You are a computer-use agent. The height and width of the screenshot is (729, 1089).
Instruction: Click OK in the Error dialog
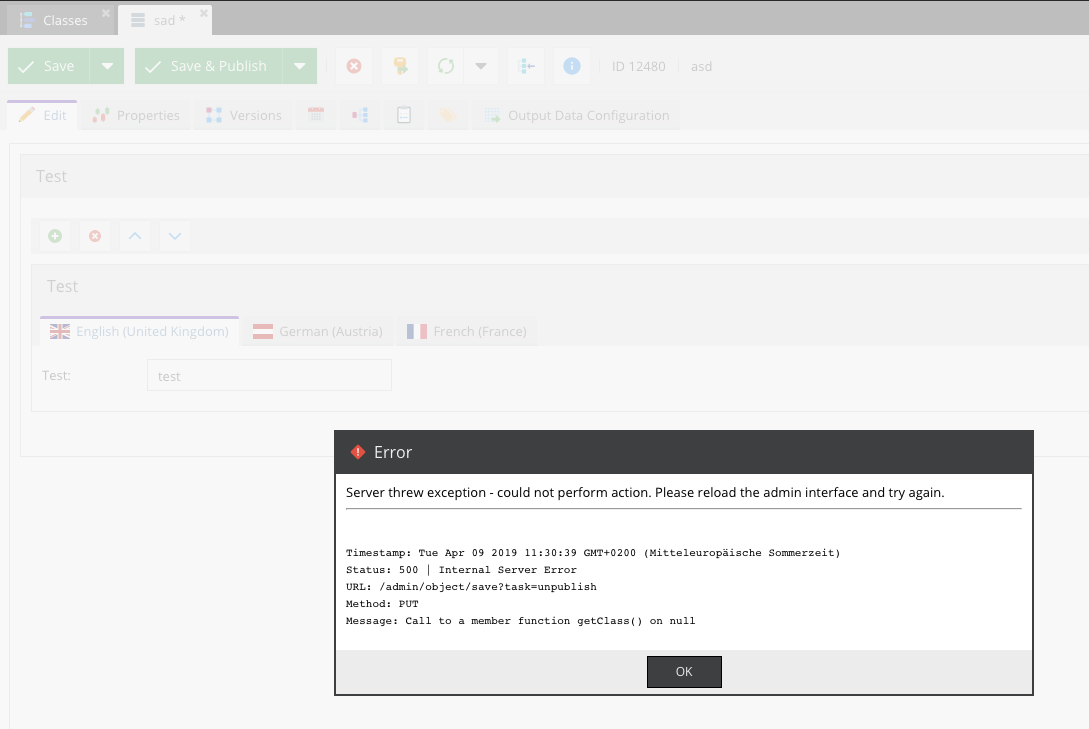[x=684, y=671]
